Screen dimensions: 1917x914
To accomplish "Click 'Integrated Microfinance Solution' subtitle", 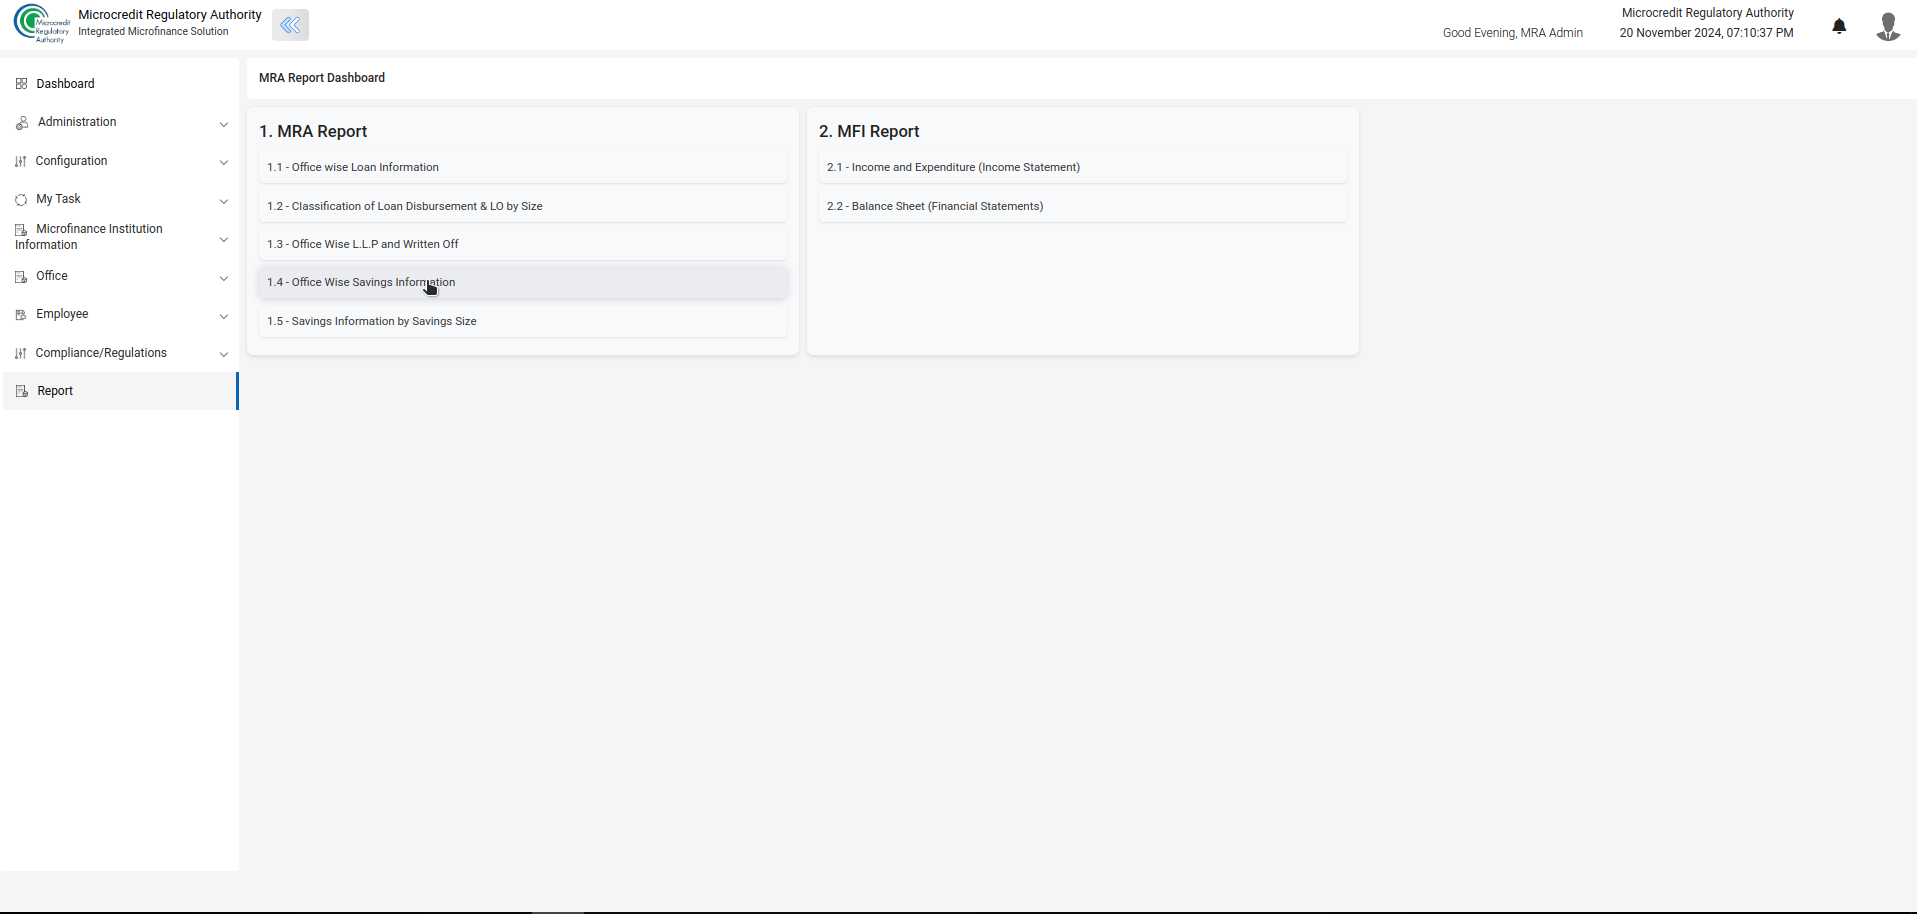I will pyautogui.click(x=154, y=32).
